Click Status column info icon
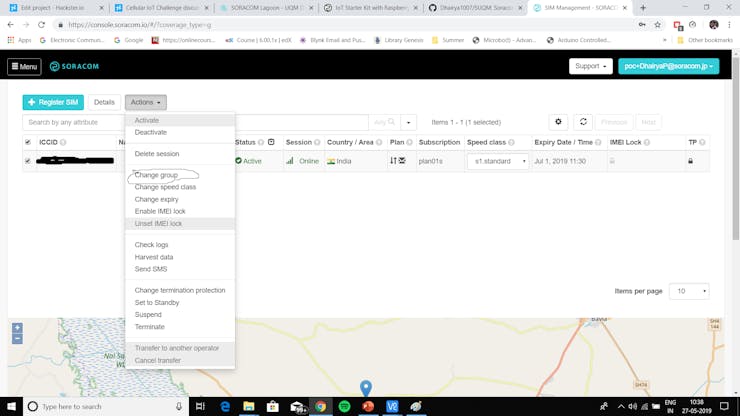 [261, 143]
